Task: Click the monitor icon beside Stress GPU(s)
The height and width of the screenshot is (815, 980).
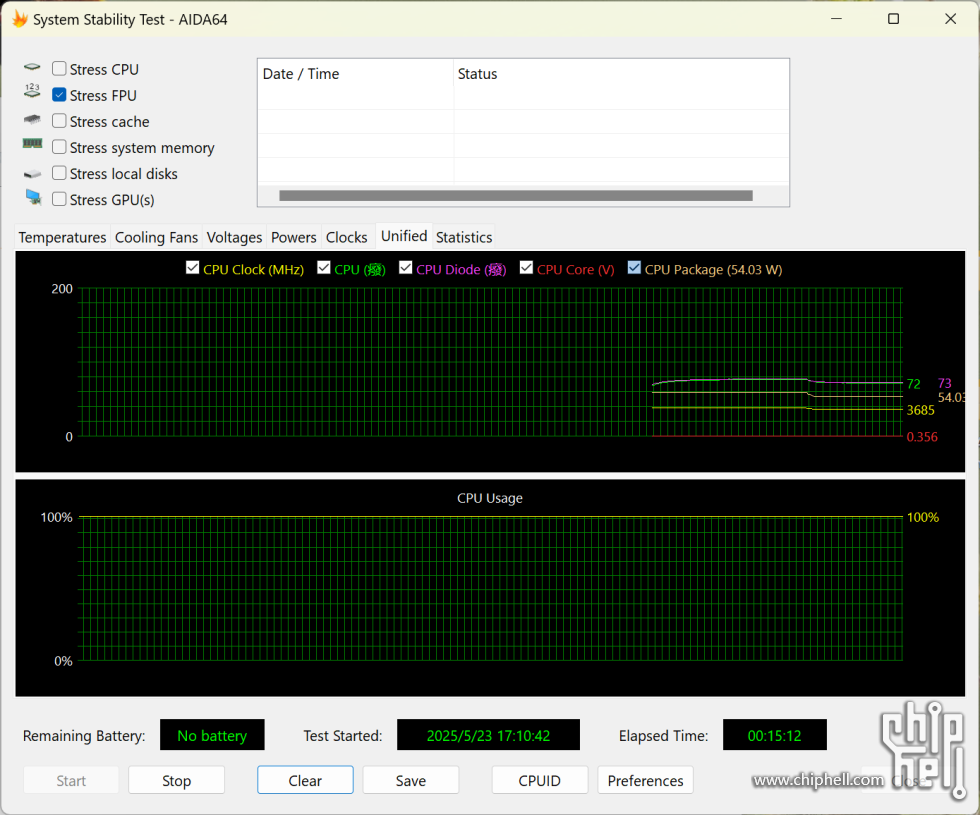Action: click(x=33, y=198)
